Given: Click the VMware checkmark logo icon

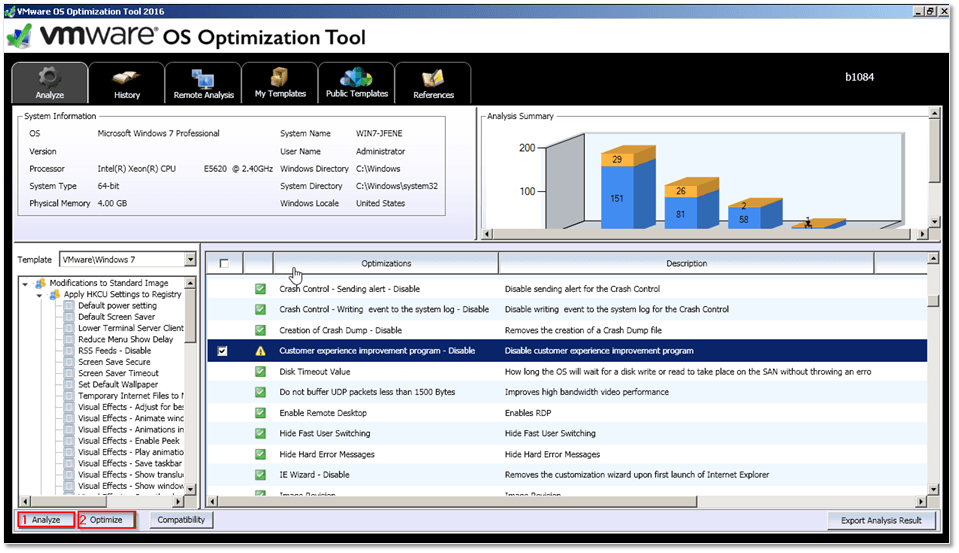Looking at the screenshot, I should [x=20, y=37].
